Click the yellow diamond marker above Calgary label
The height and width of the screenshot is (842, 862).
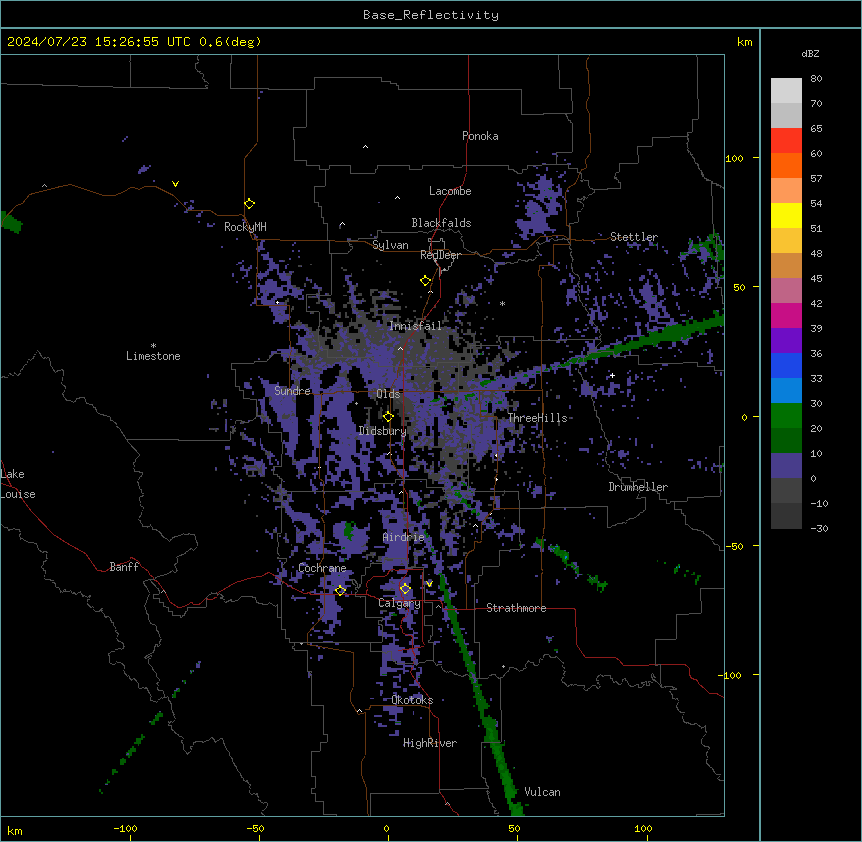point(405,589)
